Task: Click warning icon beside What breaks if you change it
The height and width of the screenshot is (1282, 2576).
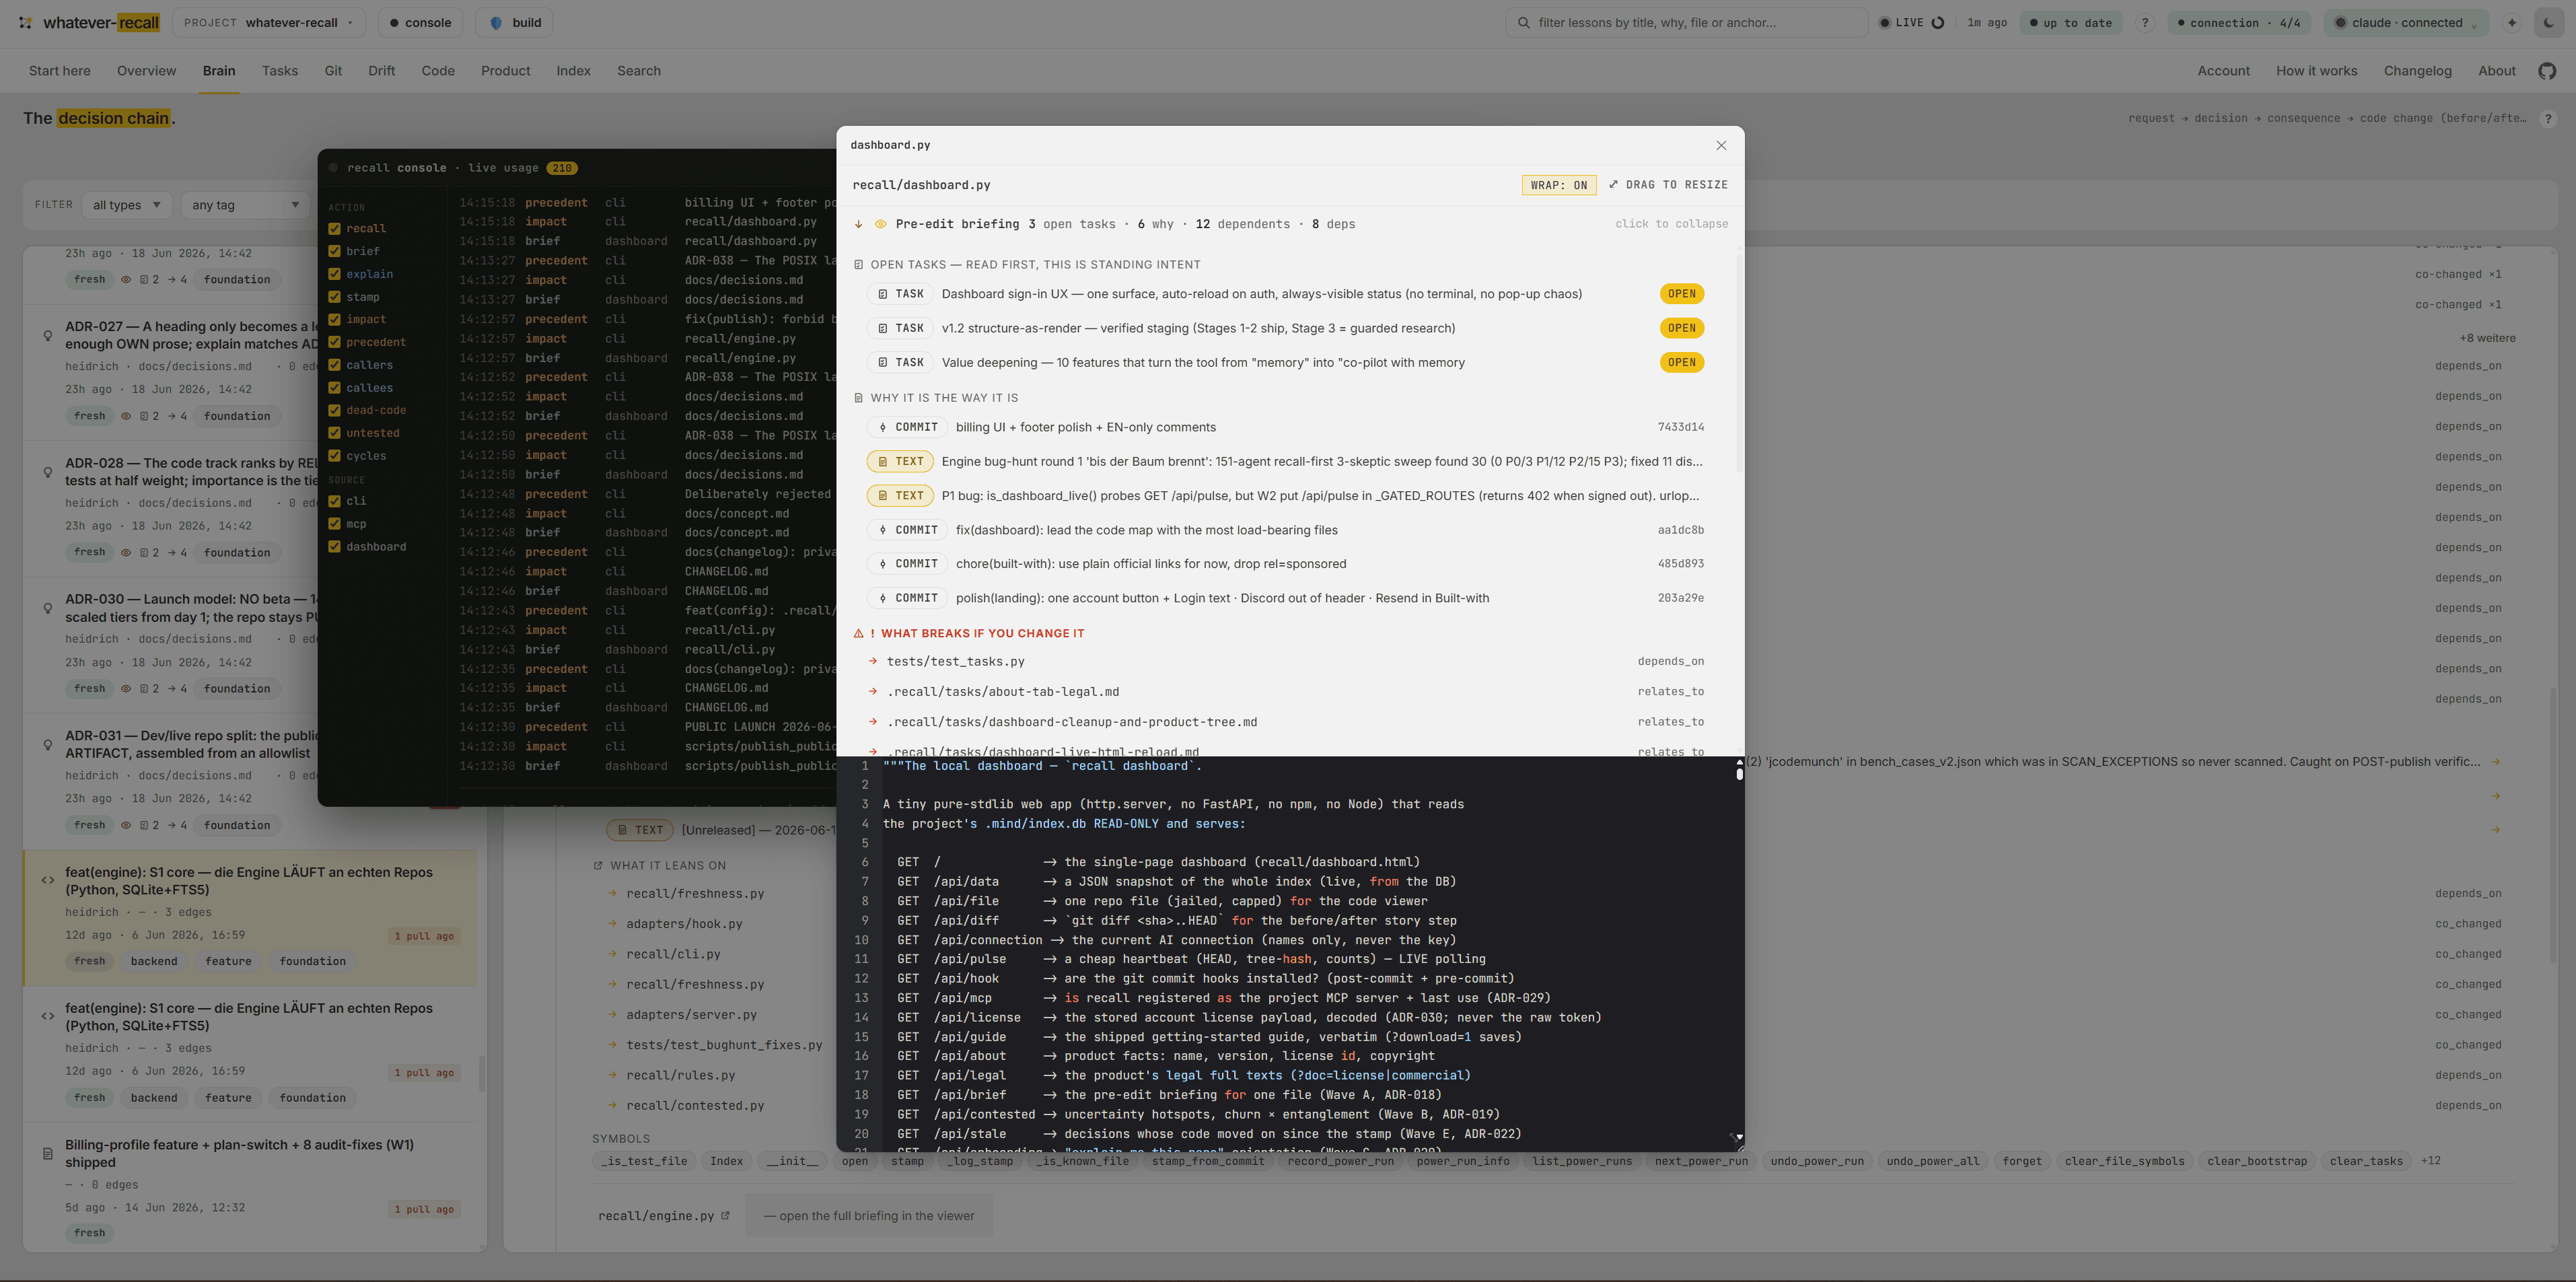Action: coord(858,633)
